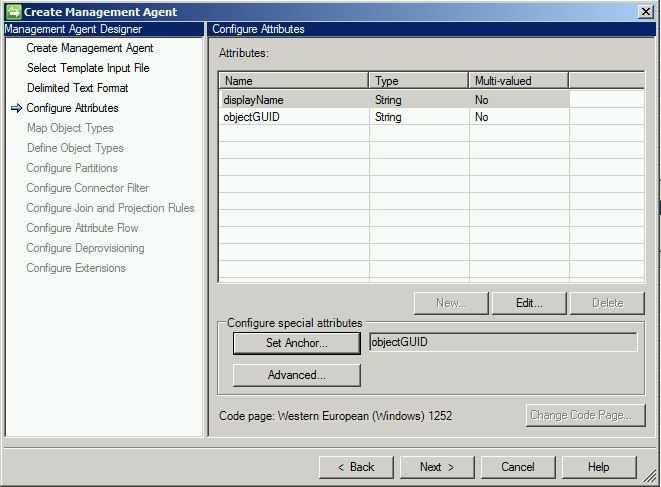Screen dimensions: 661x487
Task: Open the Create Management Agent step
Action: tap(90, 48)
